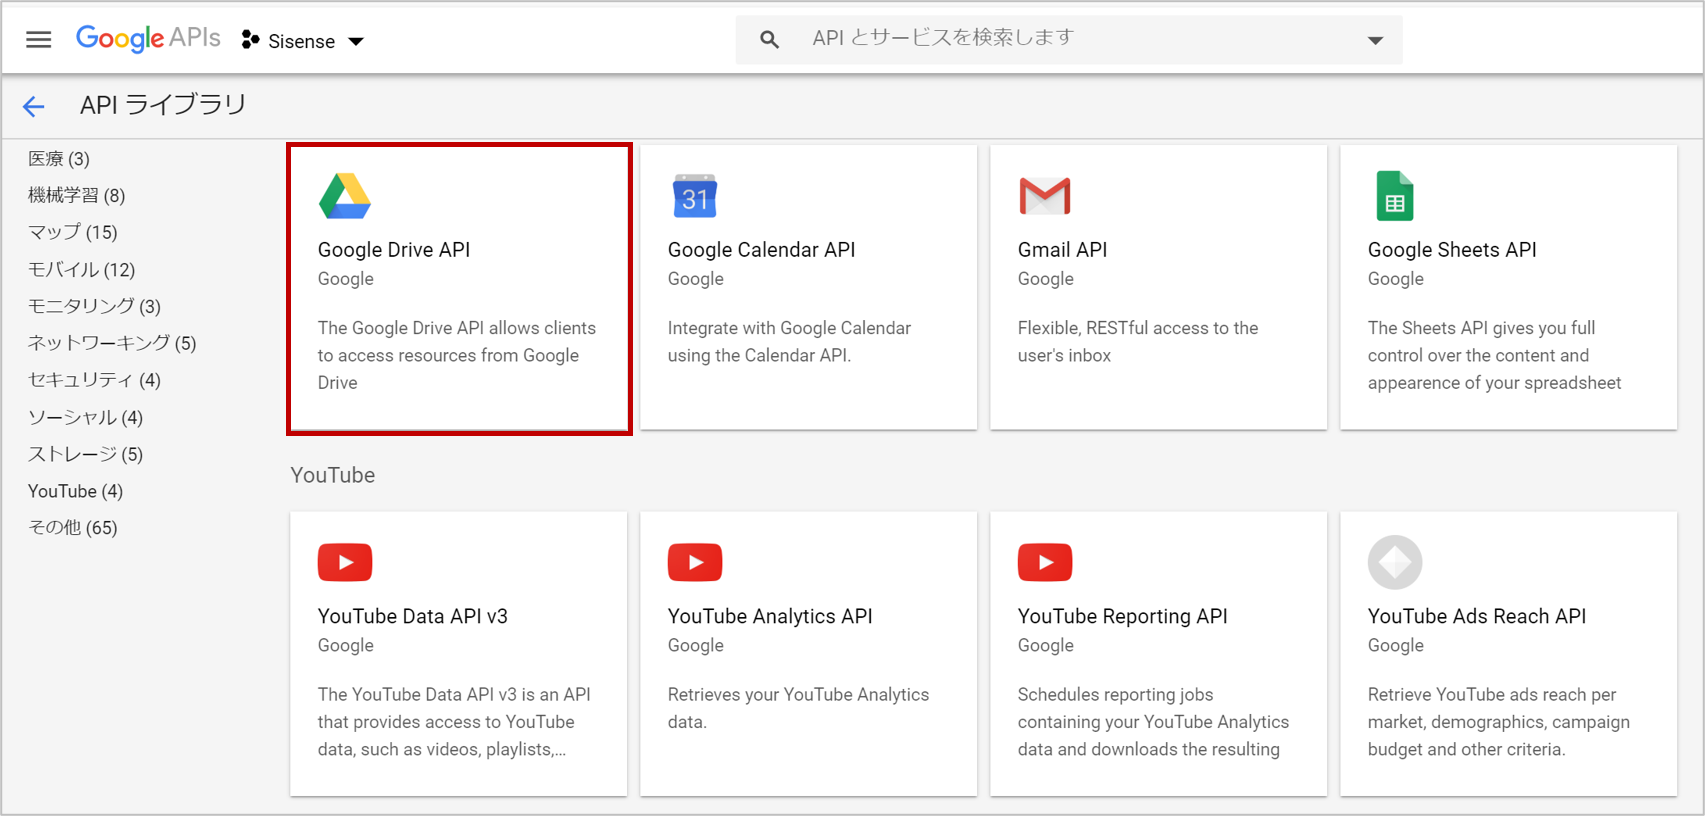Screen dimensions: 1705x816
Task: Click the YouTube Reporting API play icon
Action: [x=1045, y=562]
